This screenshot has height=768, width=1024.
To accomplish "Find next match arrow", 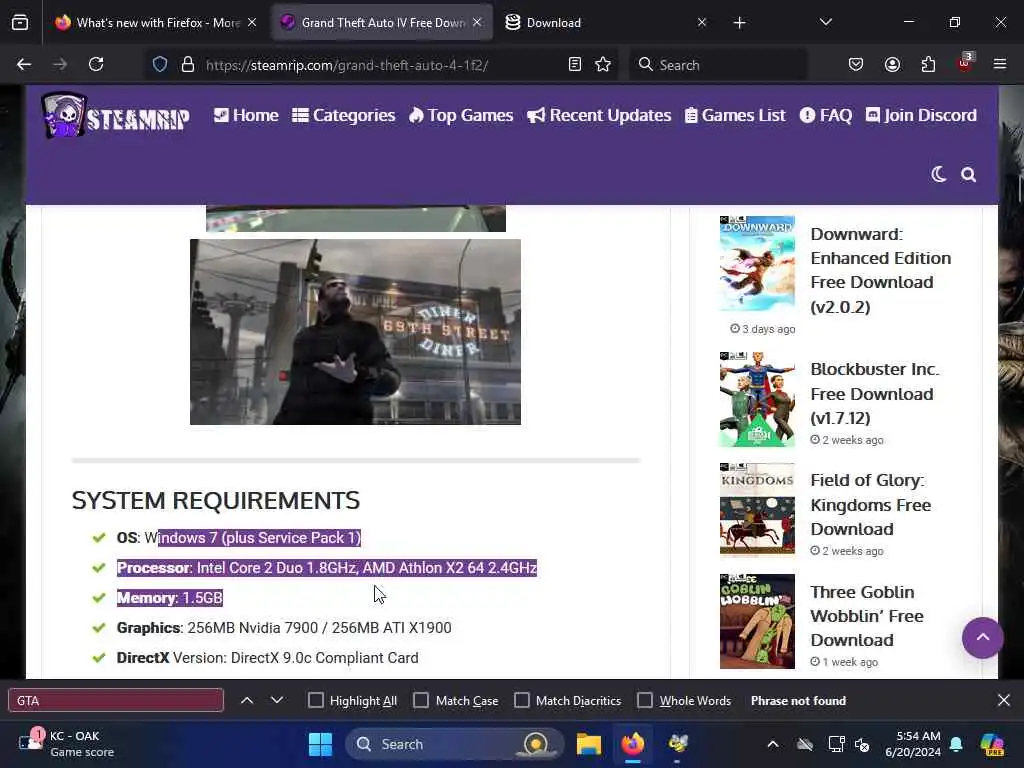I will (277, 700).
